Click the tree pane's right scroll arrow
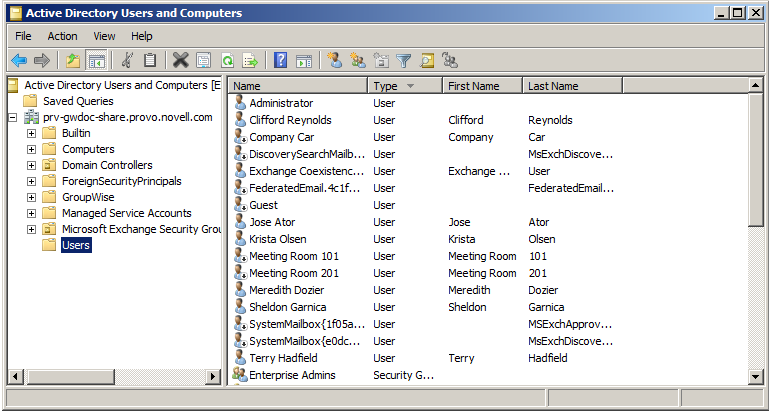 tap(213, 377)
